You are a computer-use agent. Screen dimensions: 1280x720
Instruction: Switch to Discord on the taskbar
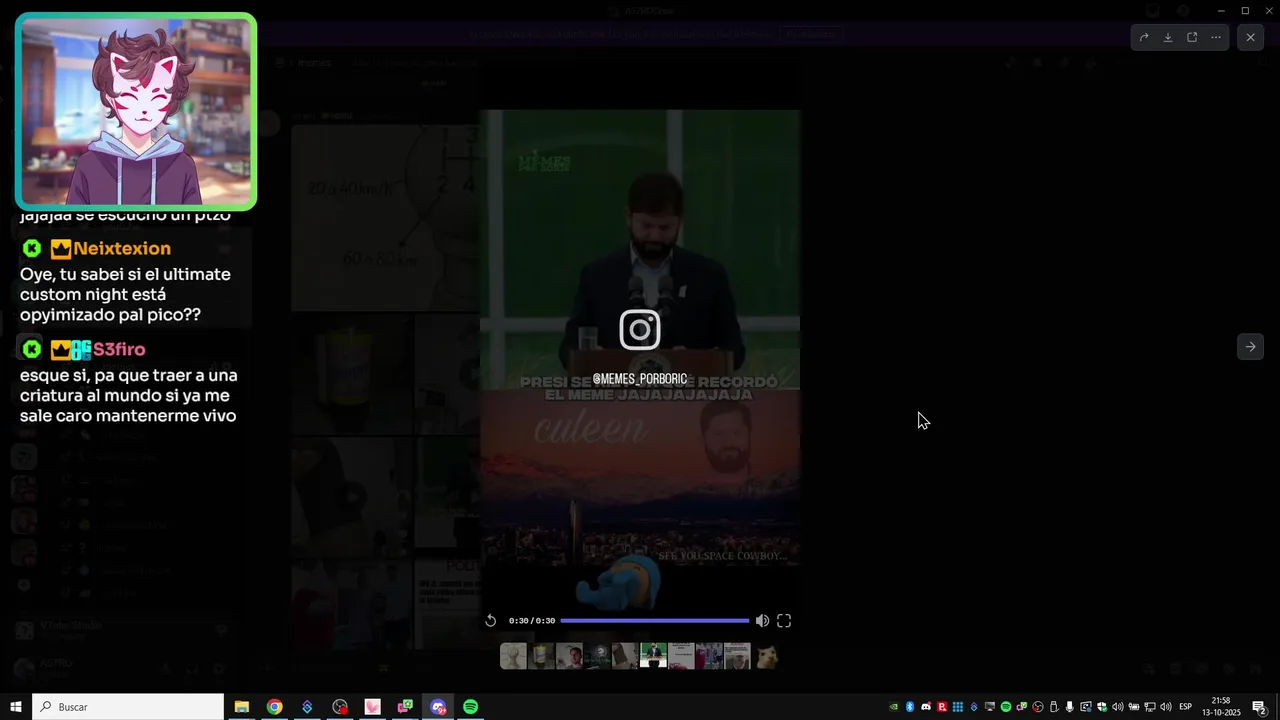click(438, 707)
